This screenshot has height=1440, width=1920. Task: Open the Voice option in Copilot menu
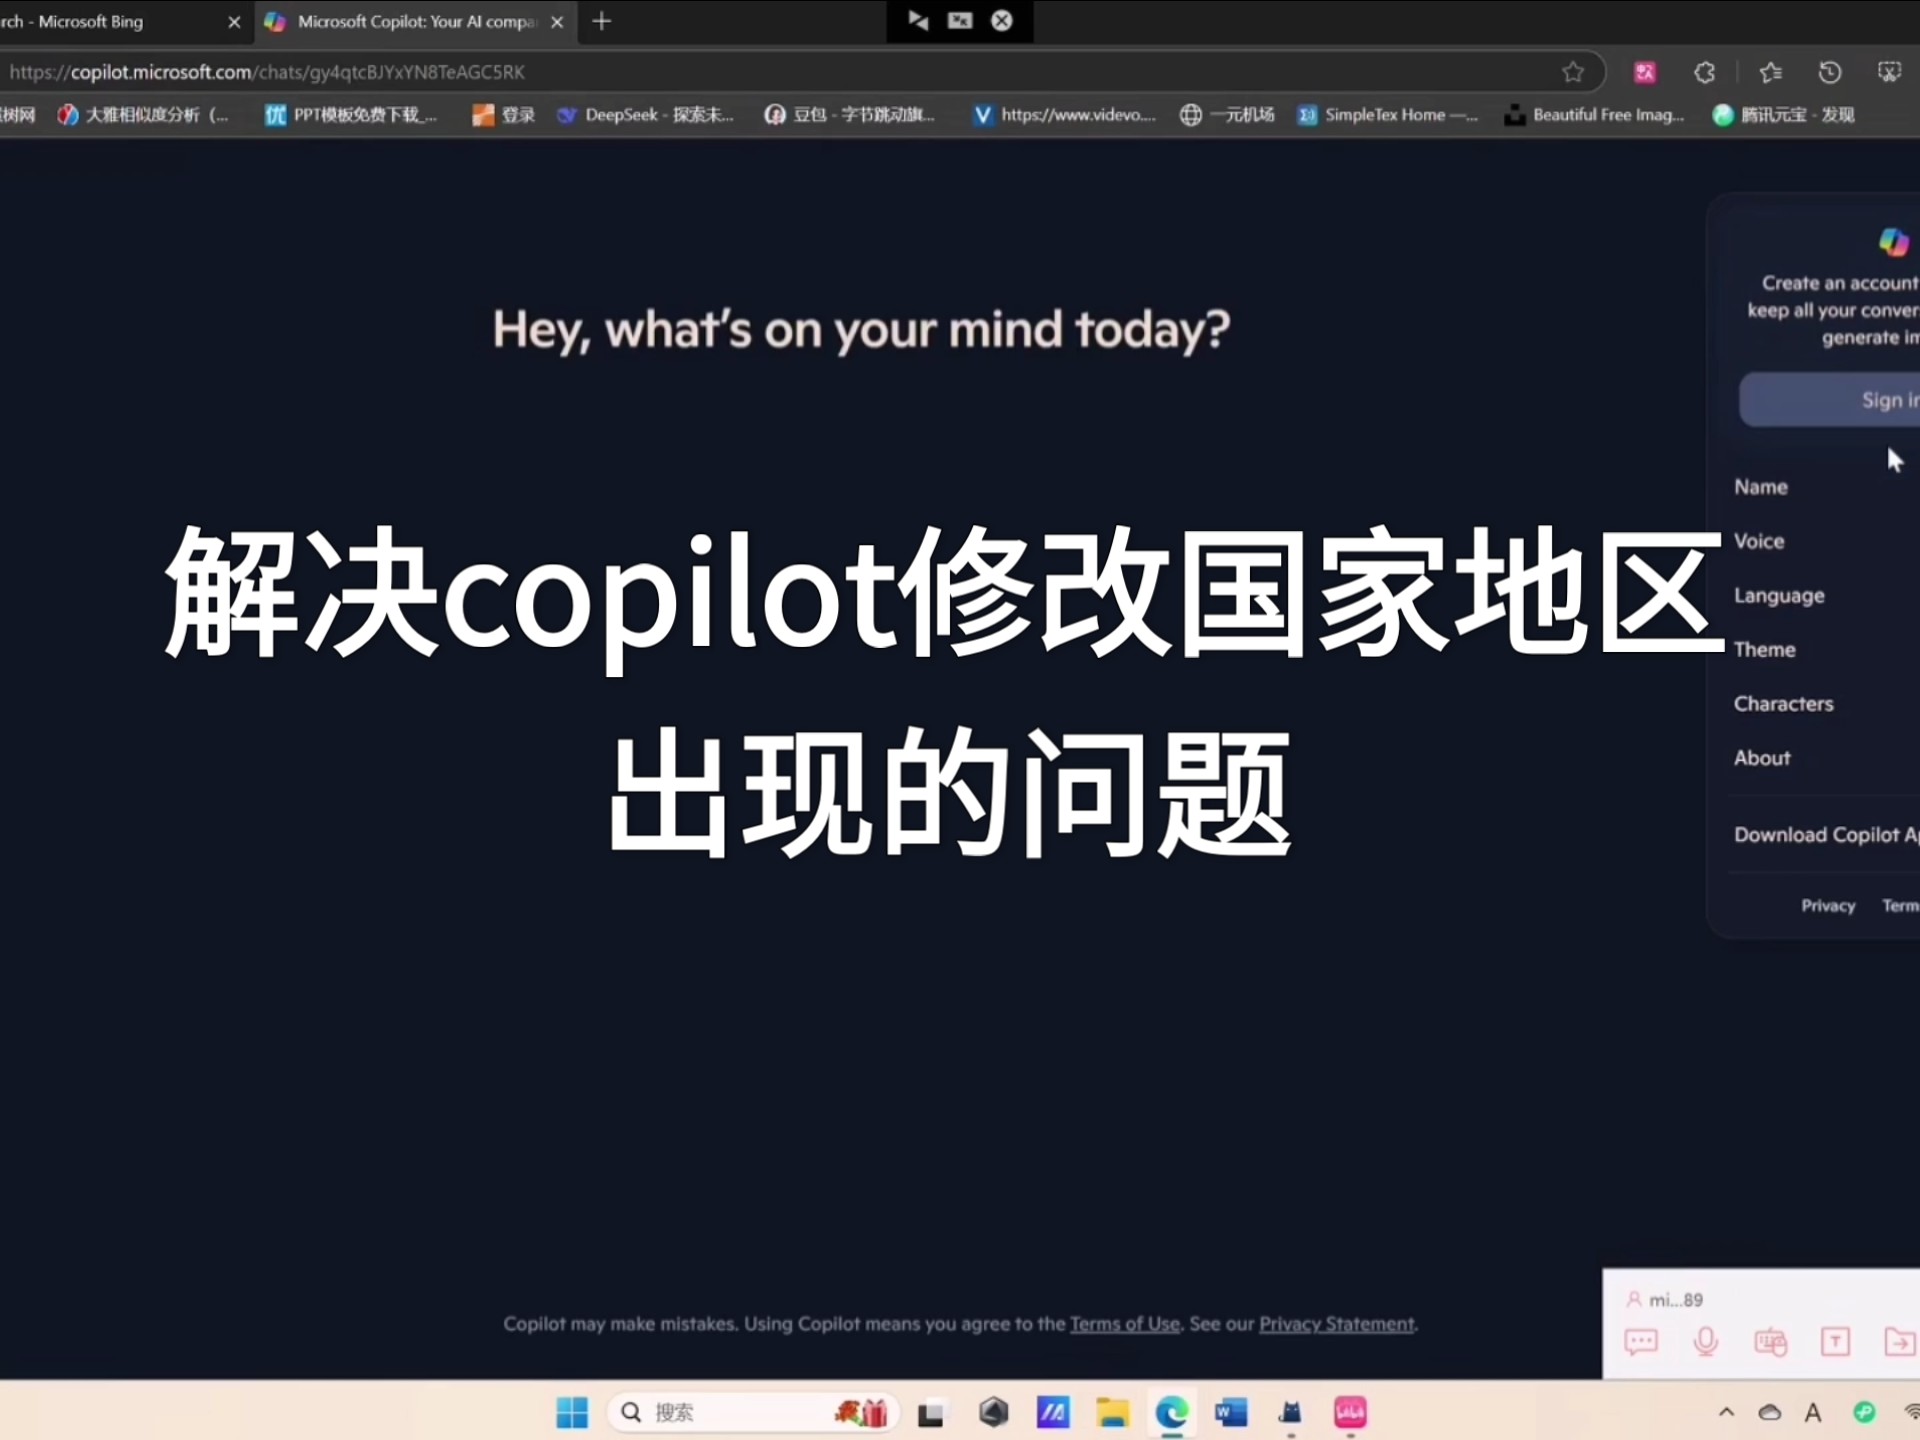click(1759, 541)
